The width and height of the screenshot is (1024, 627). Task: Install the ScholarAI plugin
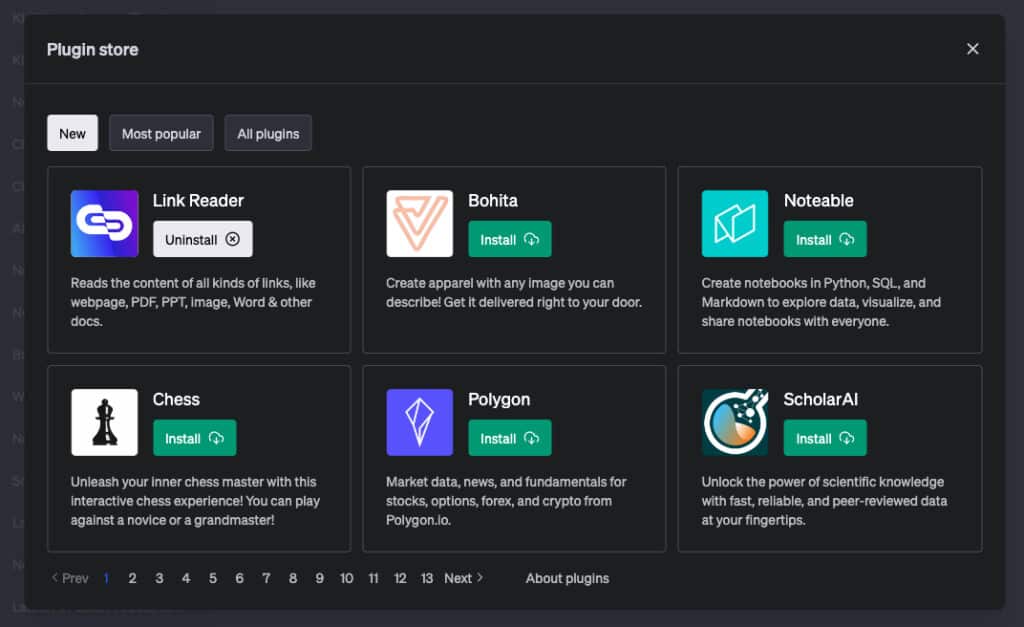pyautogui.click(x=825, y=438)
